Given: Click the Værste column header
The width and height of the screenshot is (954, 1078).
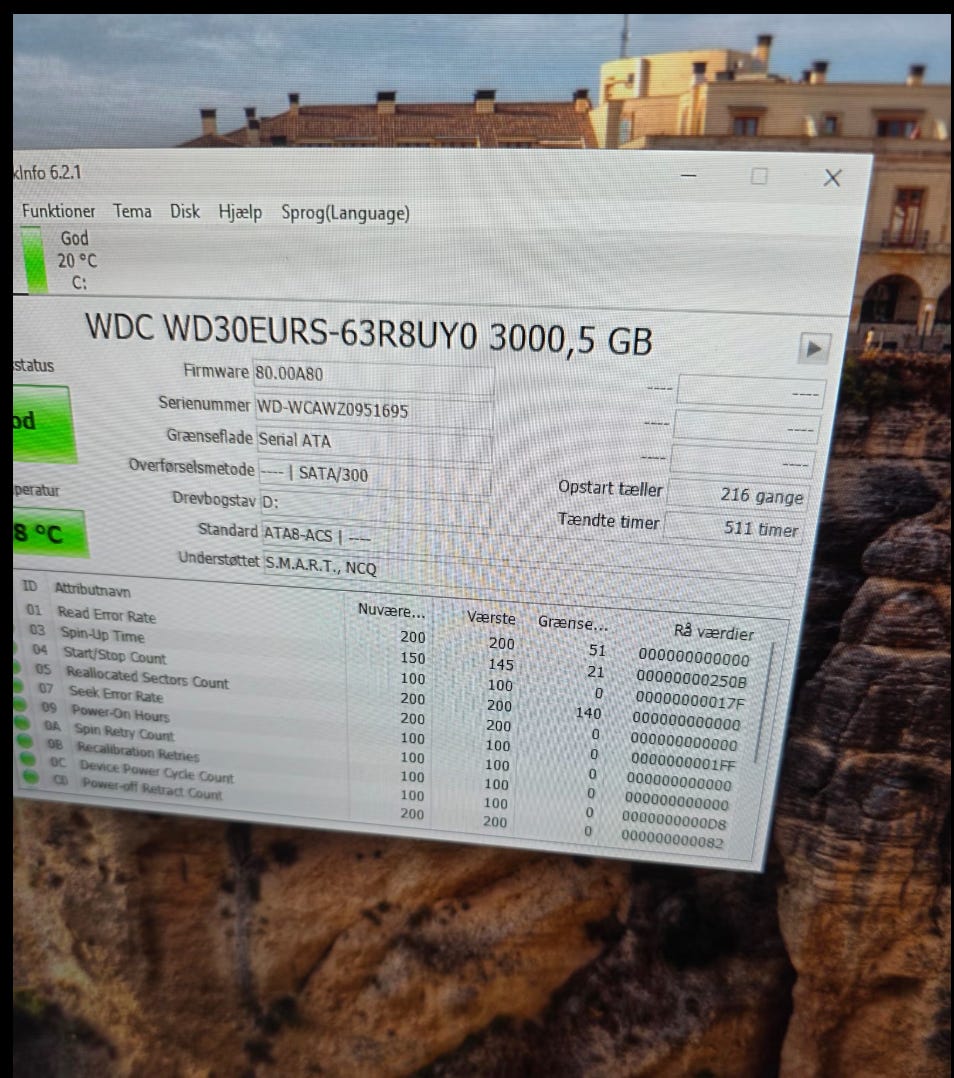Looking at the screenshot, I should tap(491, 617).
